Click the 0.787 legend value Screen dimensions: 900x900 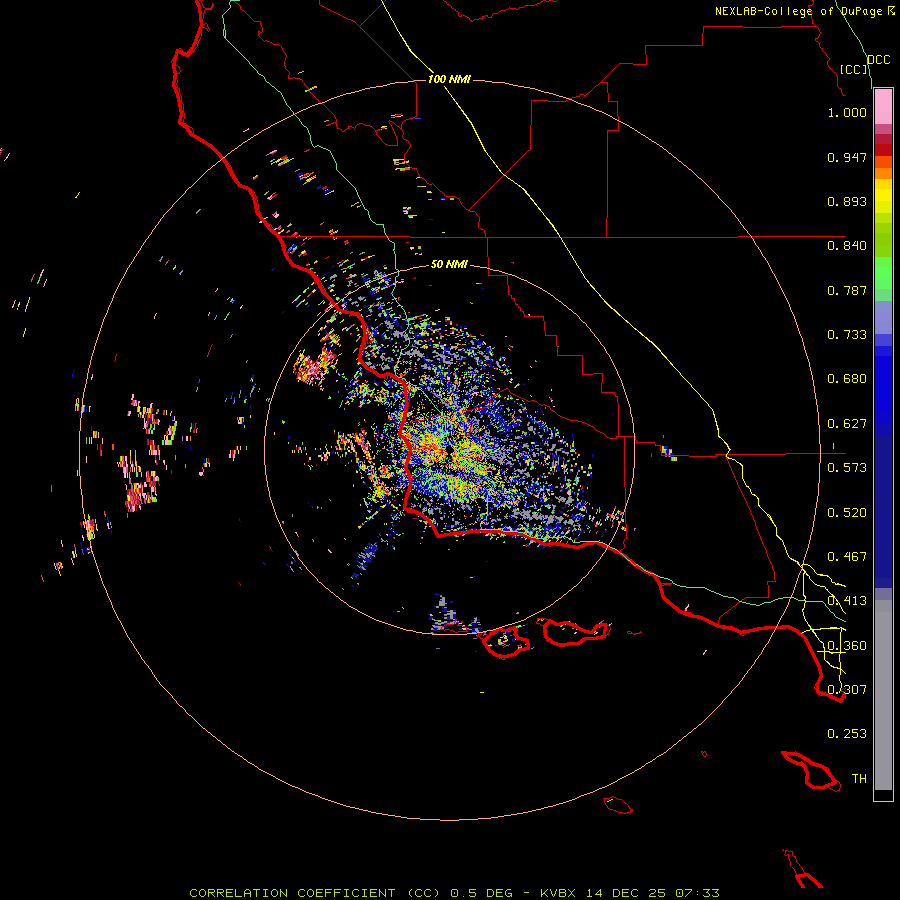point(847,290)
